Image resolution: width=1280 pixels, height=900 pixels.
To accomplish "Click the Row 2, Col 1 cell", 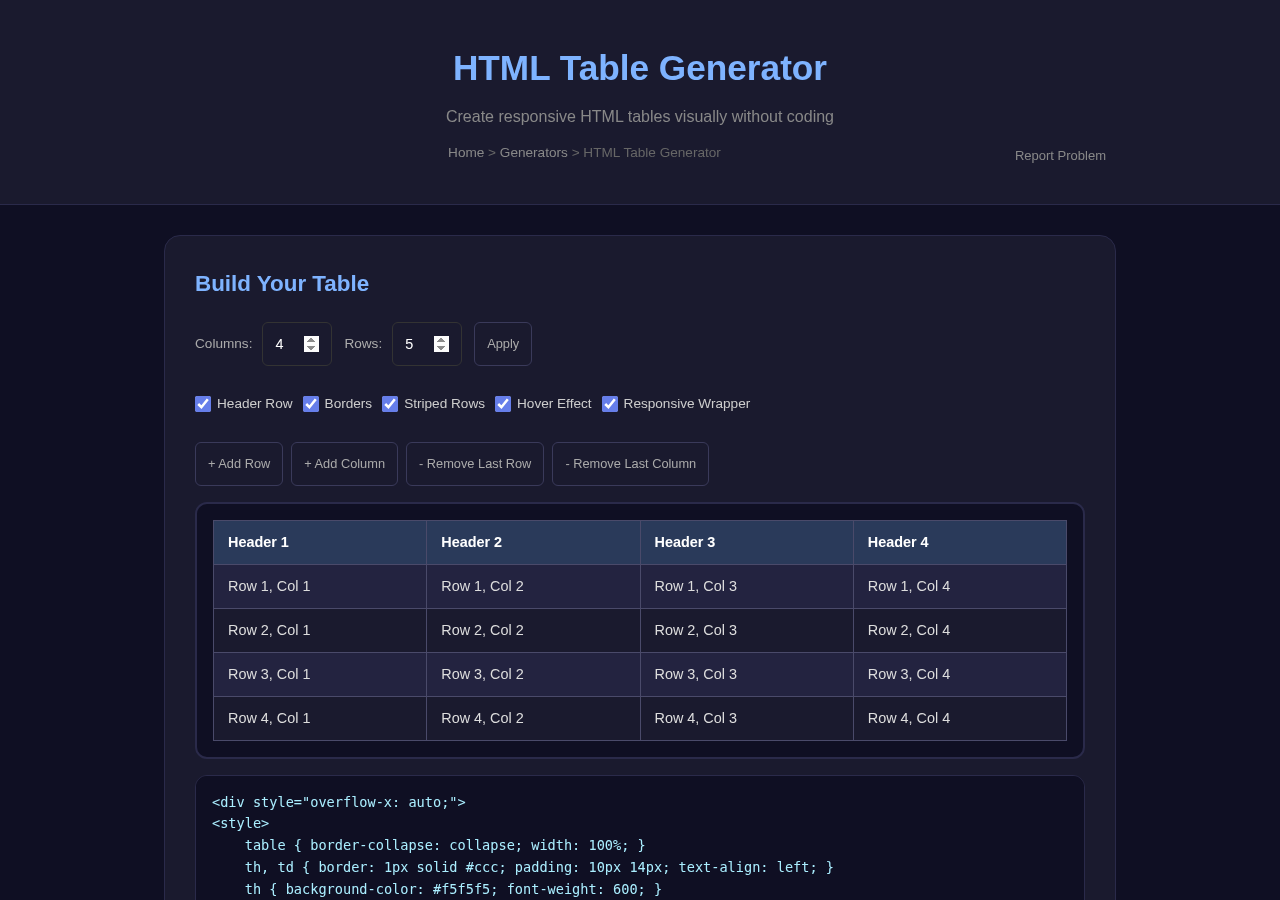I will 320,630.
